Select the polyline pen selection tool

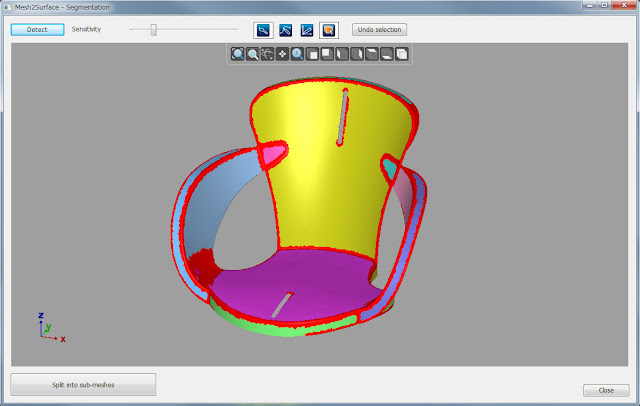pos(307,30)
